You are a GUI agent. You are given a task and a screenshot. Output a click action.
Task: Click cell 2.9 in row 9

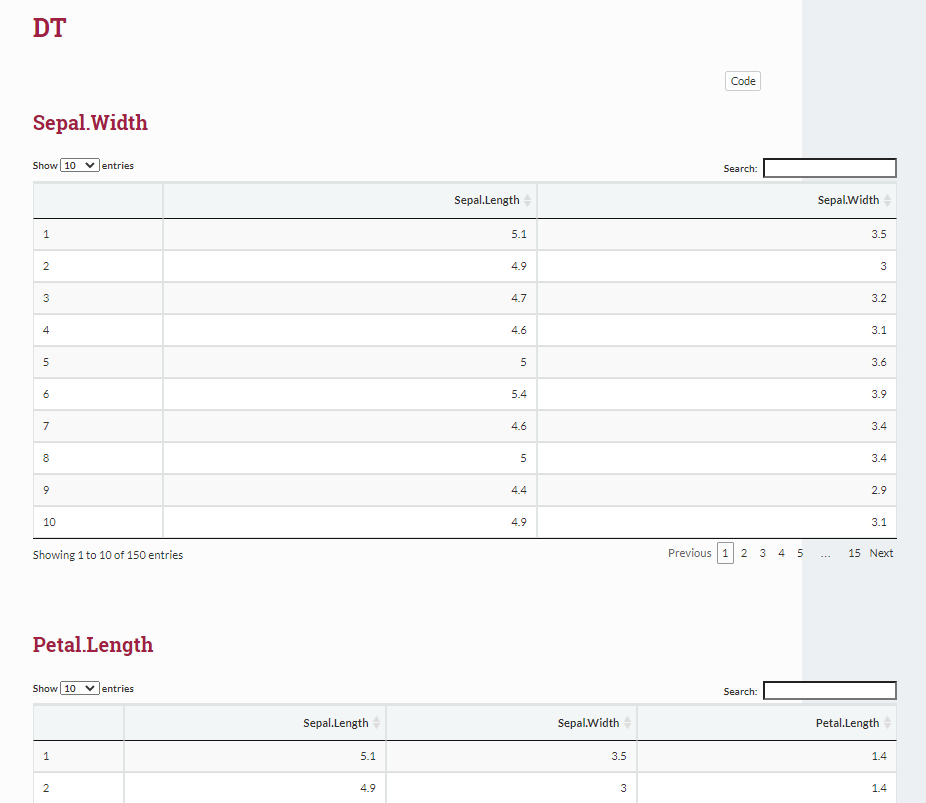coord(879,490)
